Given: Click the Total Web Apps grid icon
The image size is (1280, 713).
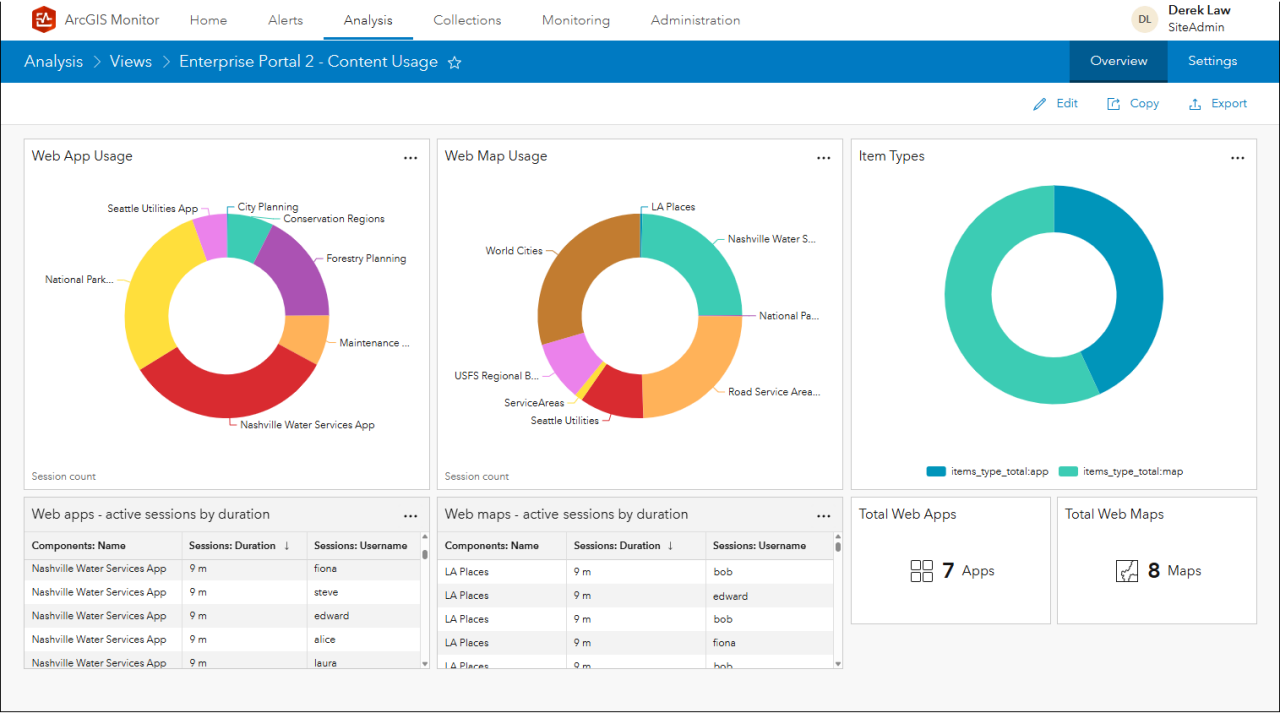Looking at the screenshot, I should click(x=922, y=571).
